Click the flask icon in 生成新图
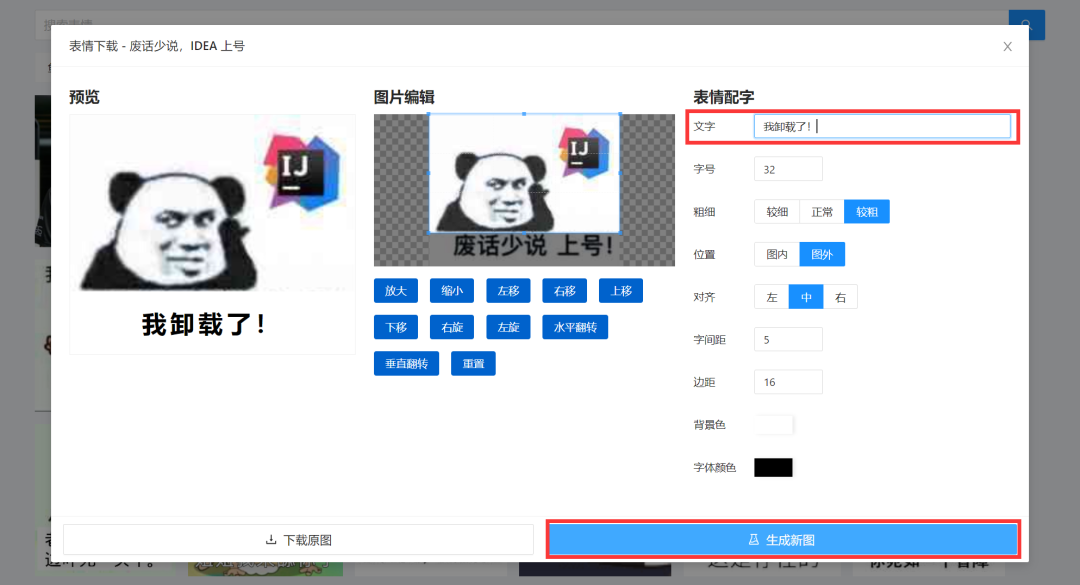 click(x=754, y=540)
